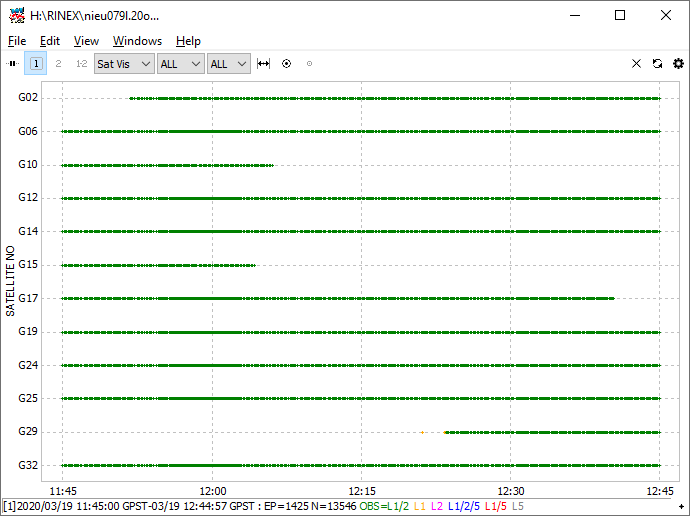Select orange L1 legend in the status bar
The width and height of the screenshot is (690, 516).
point(420,506)
